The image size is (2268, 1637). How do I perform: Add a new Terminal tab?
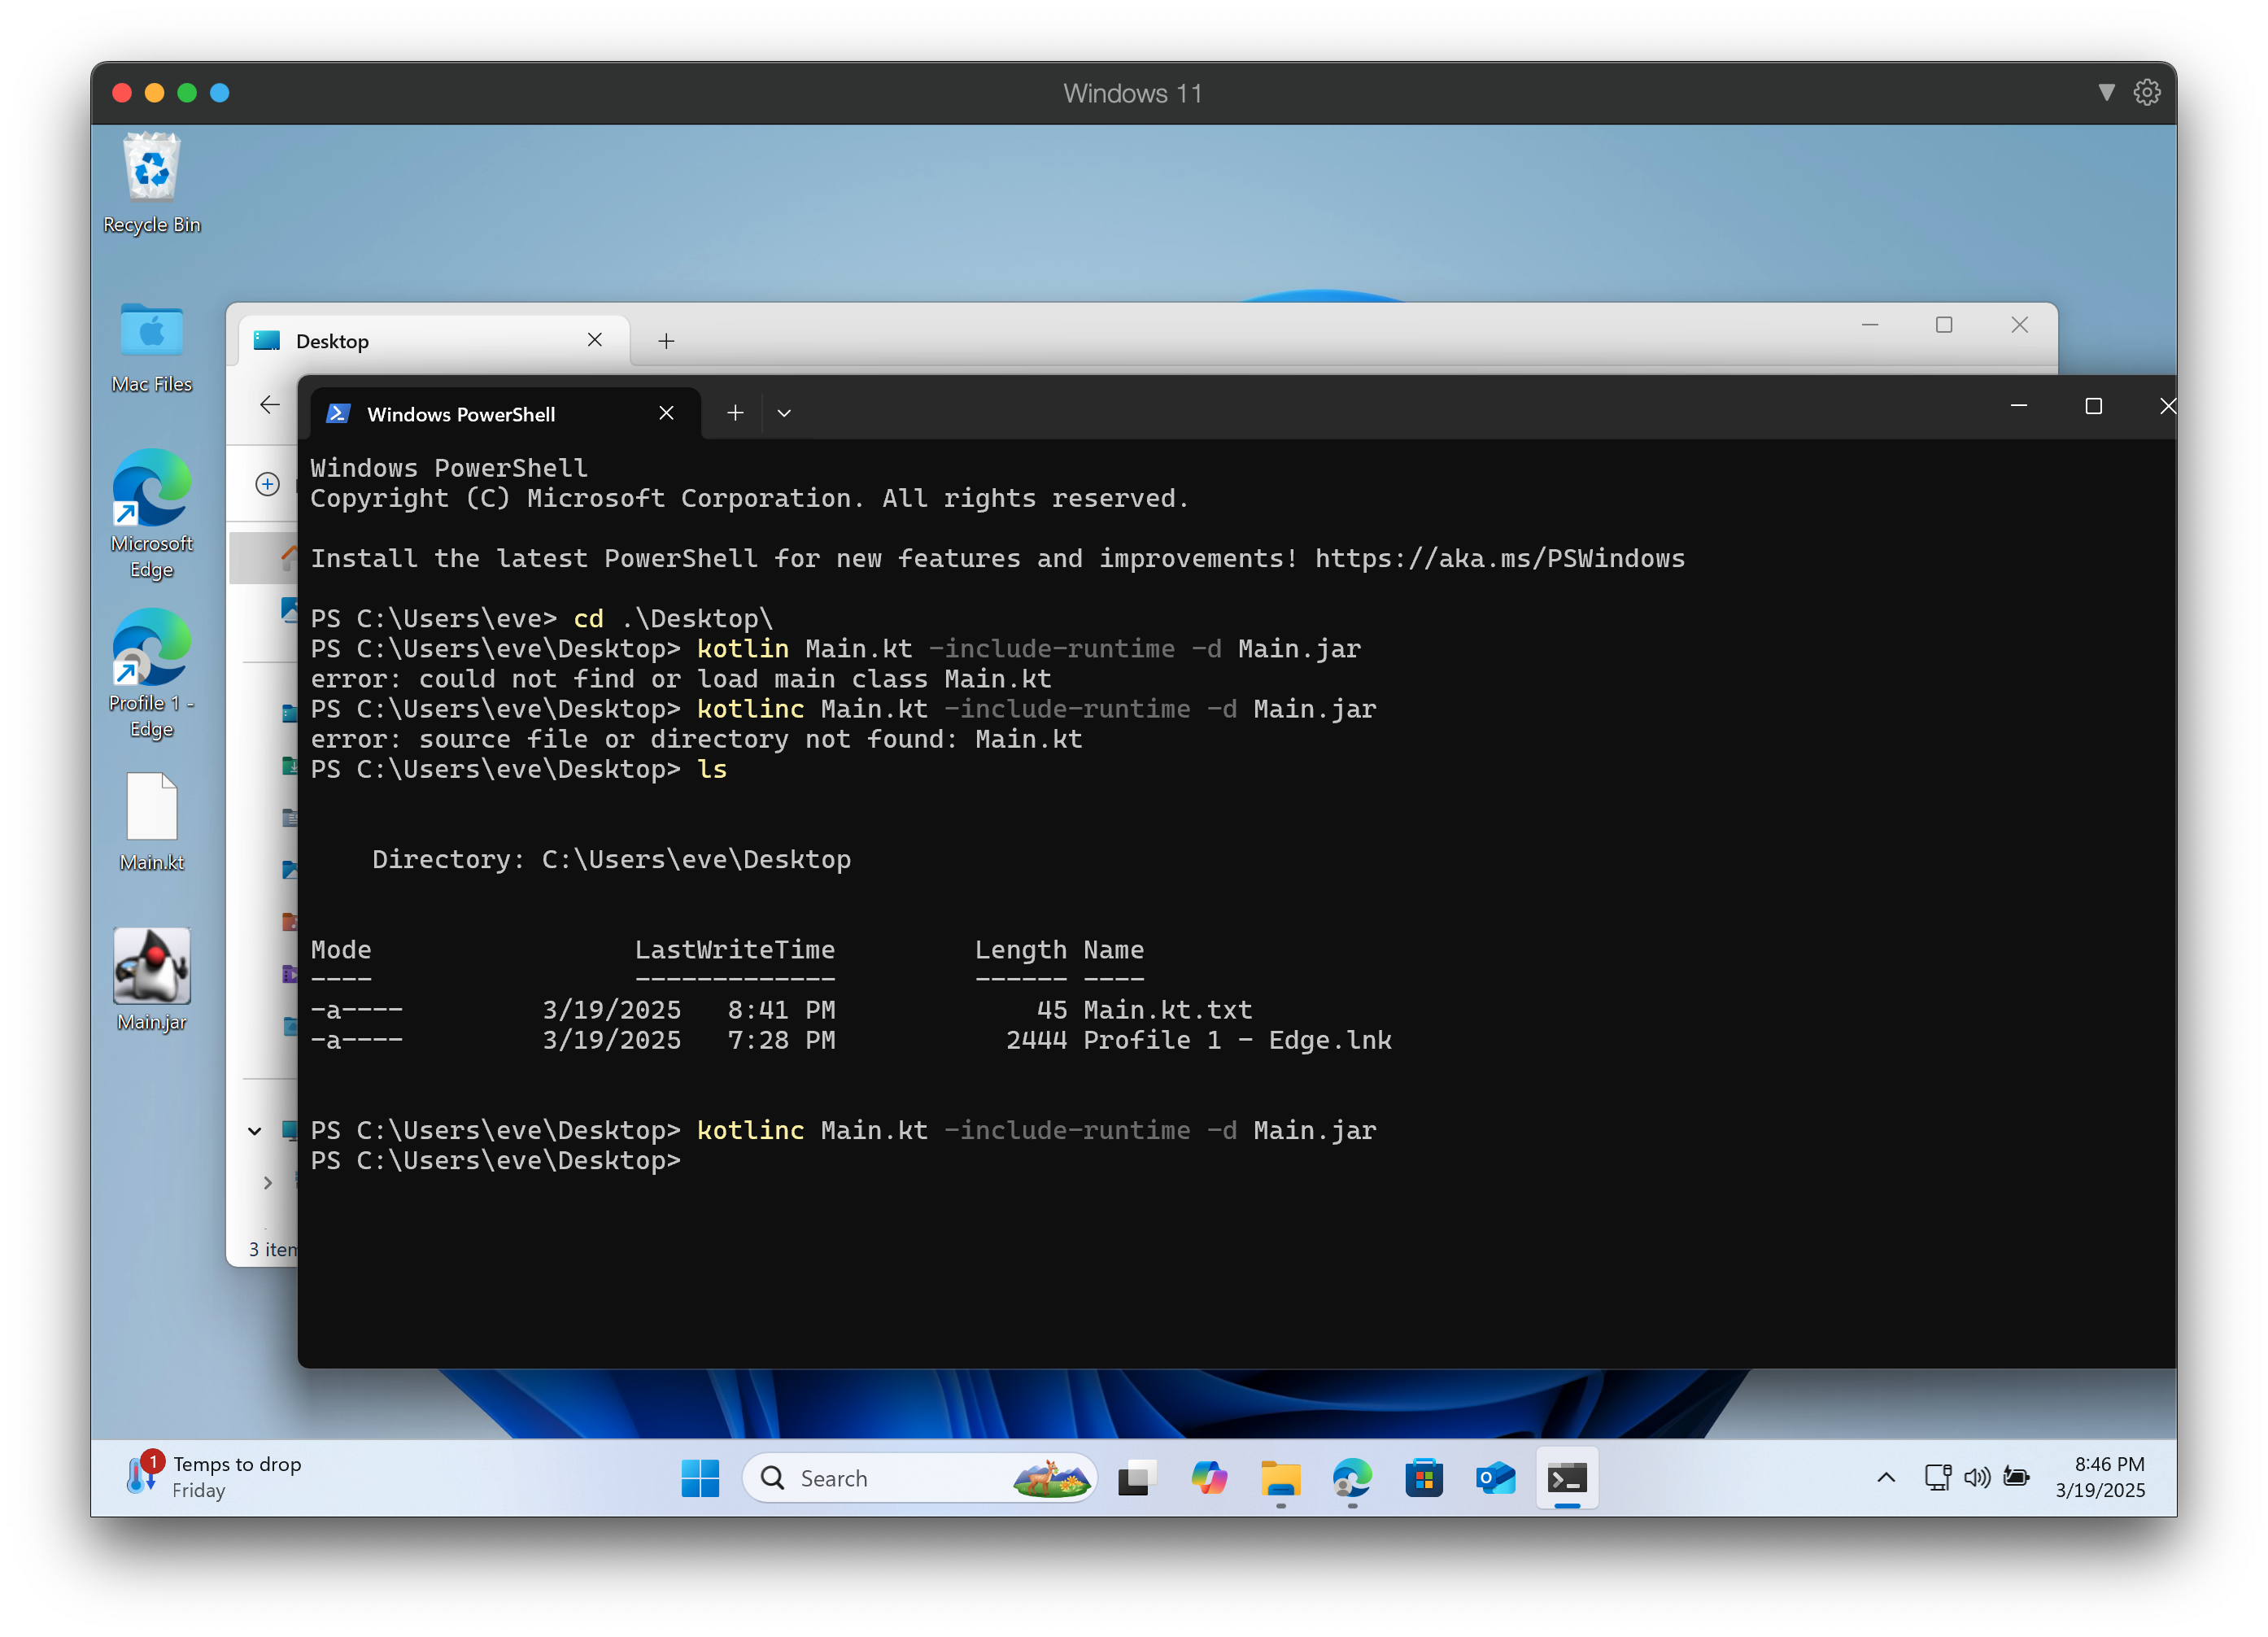pyautogui.click(x=735, y=412)
